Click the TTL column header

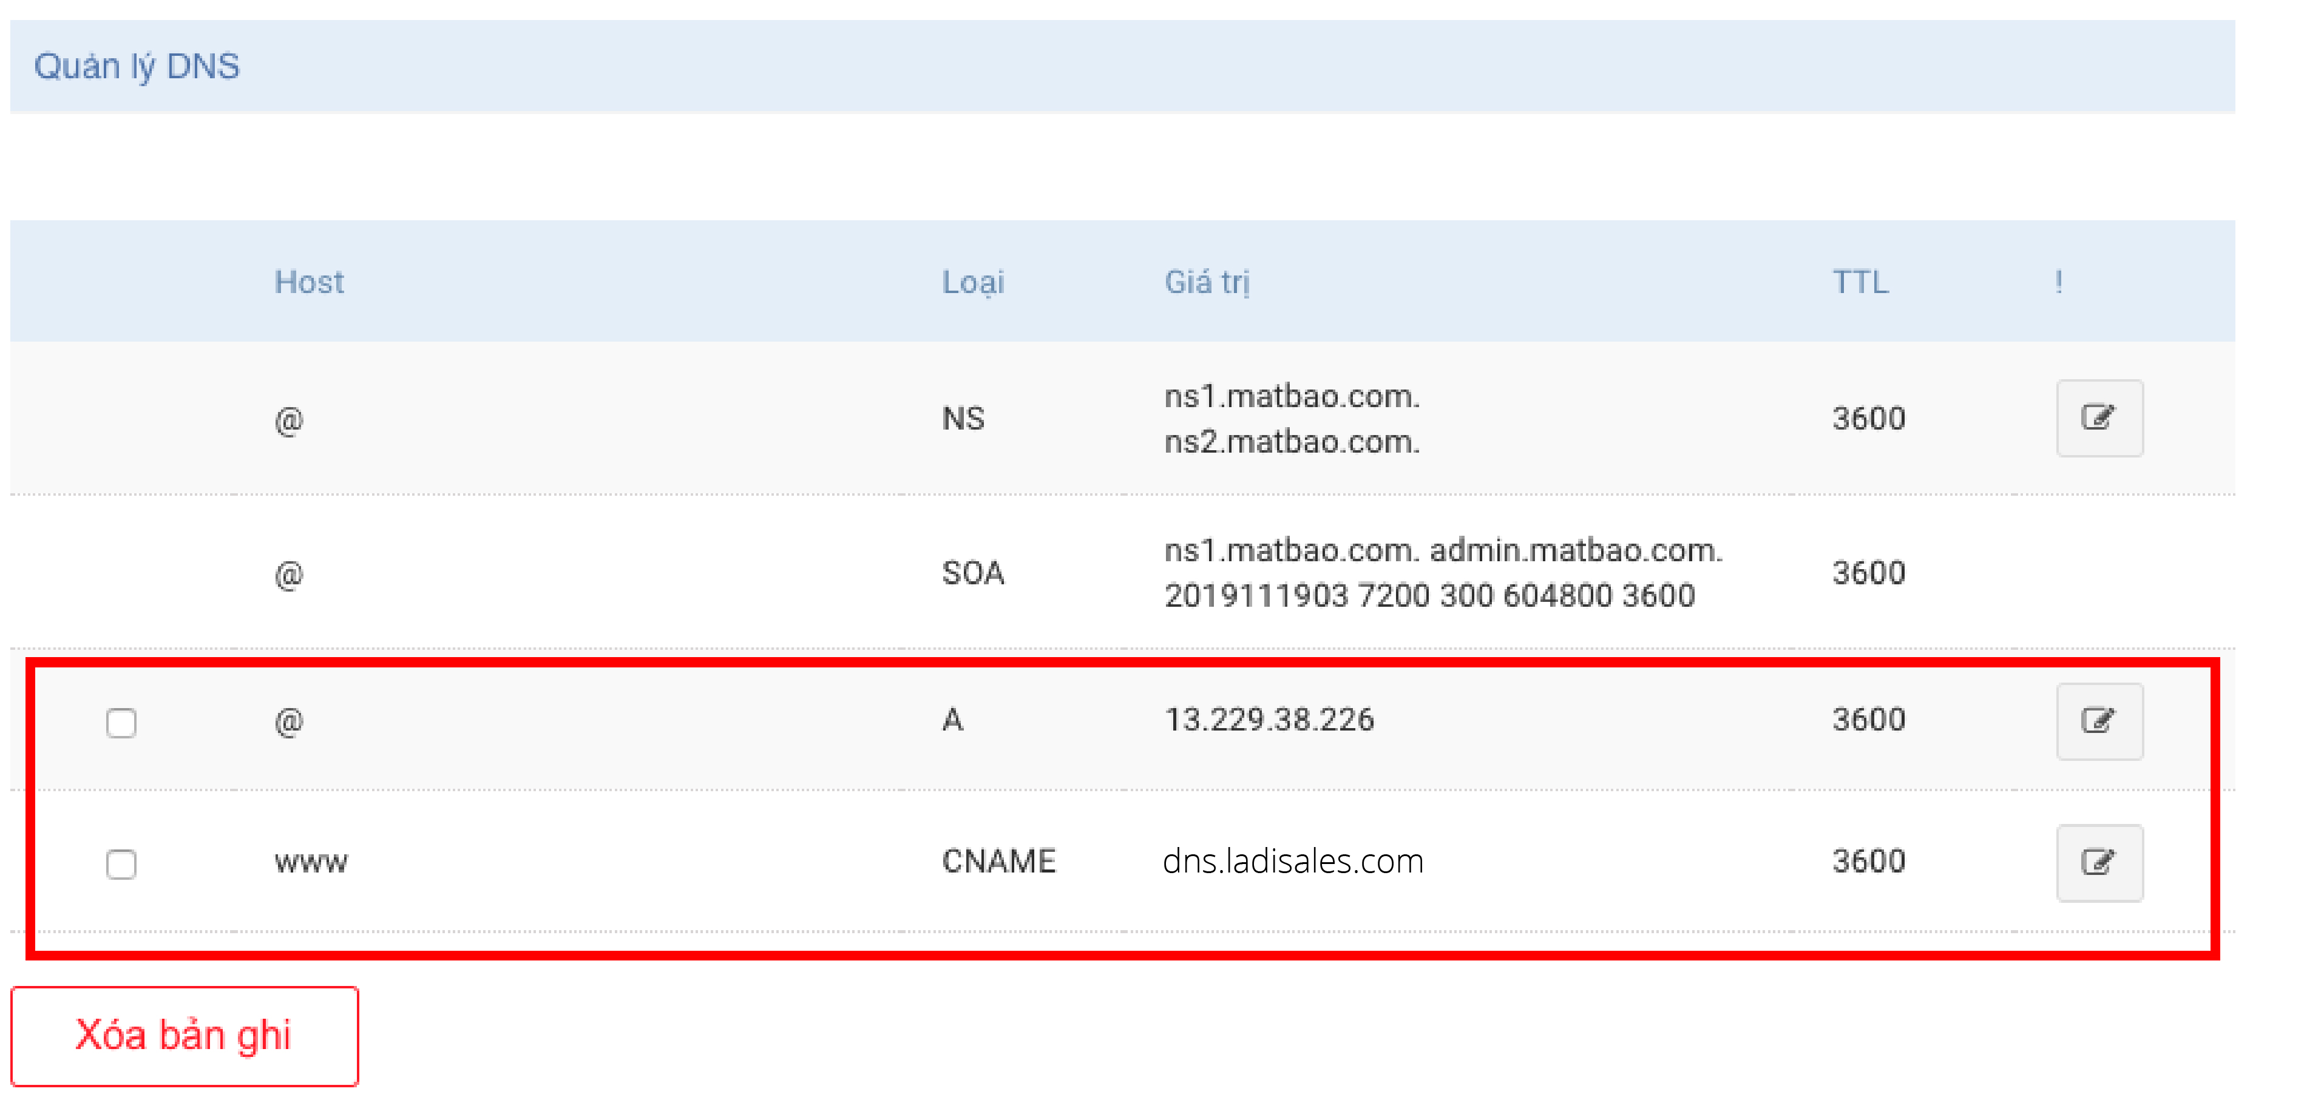[x=1859, y=282]
